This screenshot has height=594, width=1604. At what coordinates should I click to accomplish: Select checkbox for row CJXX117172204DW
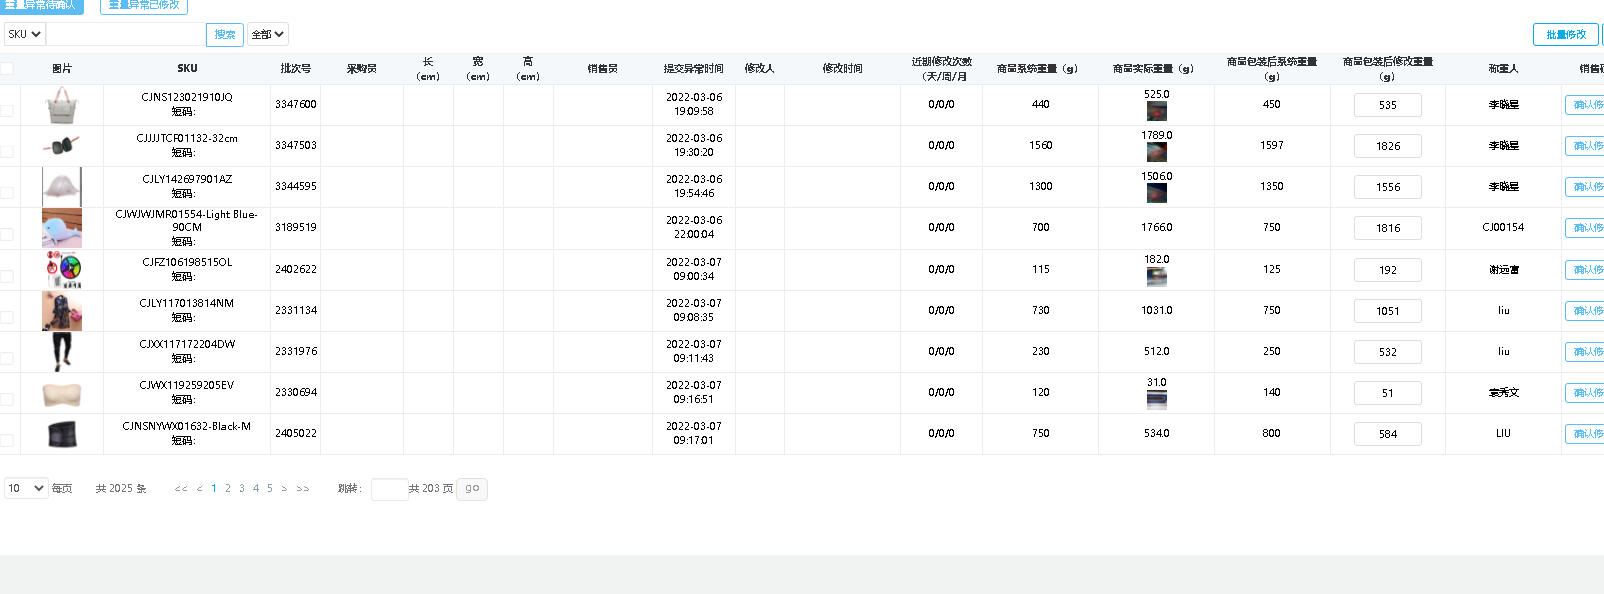click(7, 358)
